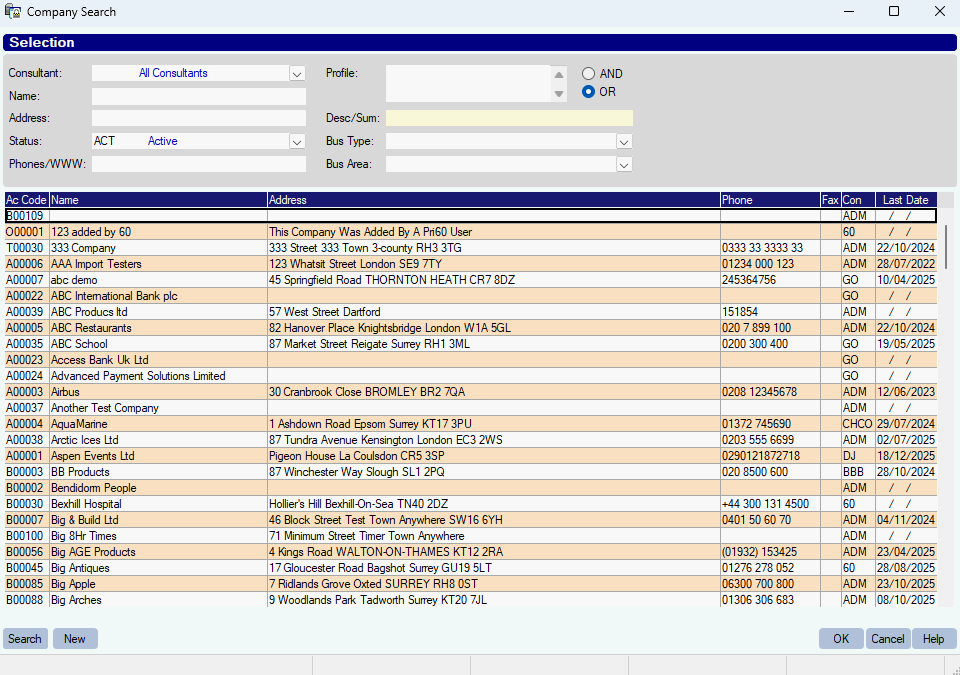
Task: Select the B00109 row code
Action: click(x=25, y=216)
